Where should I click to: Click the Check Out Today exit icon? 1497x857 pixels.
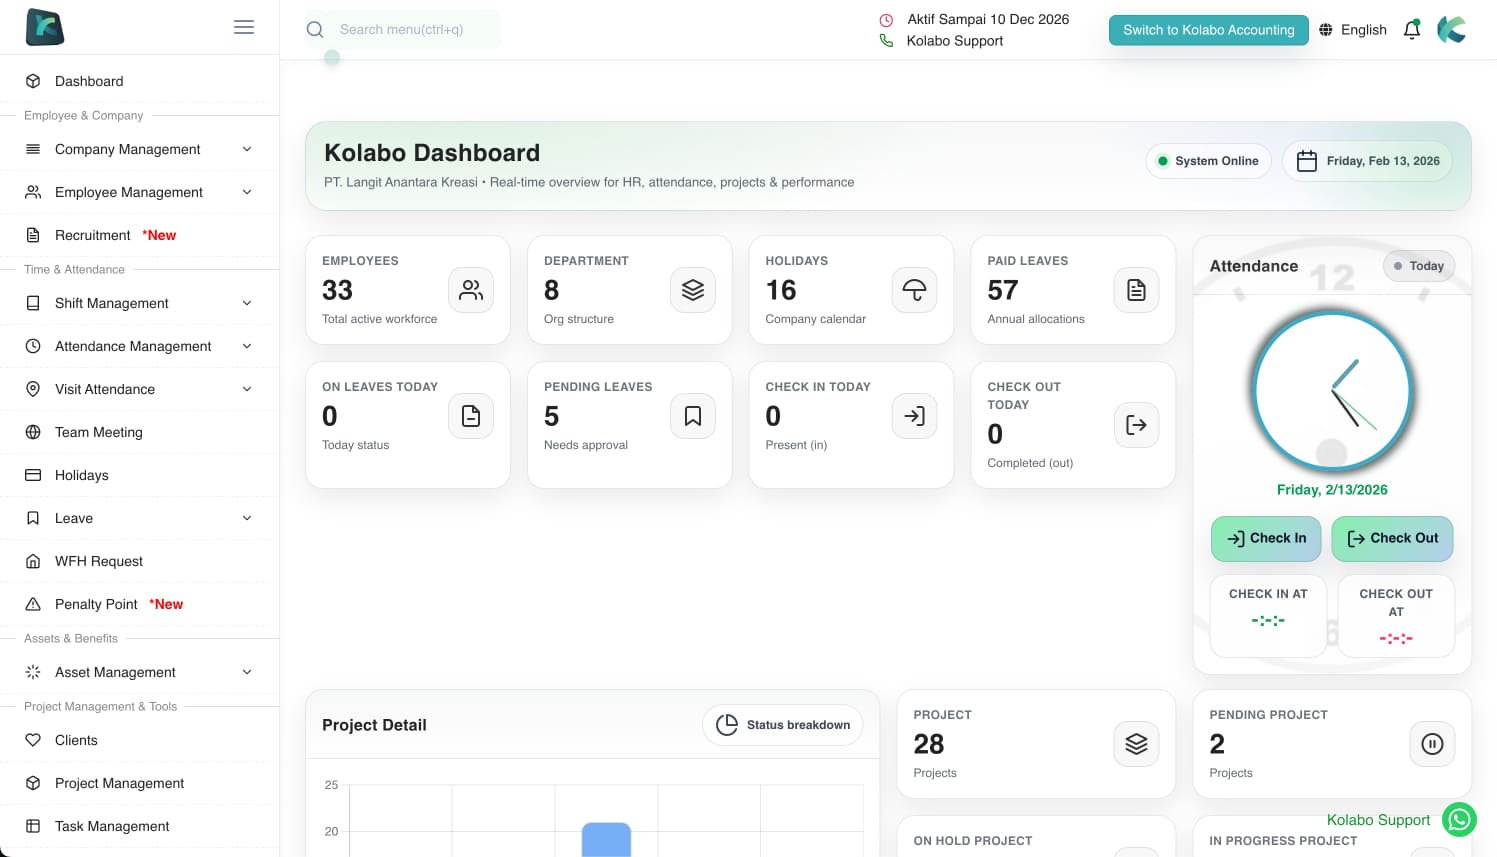click(x=1136, y=425)
